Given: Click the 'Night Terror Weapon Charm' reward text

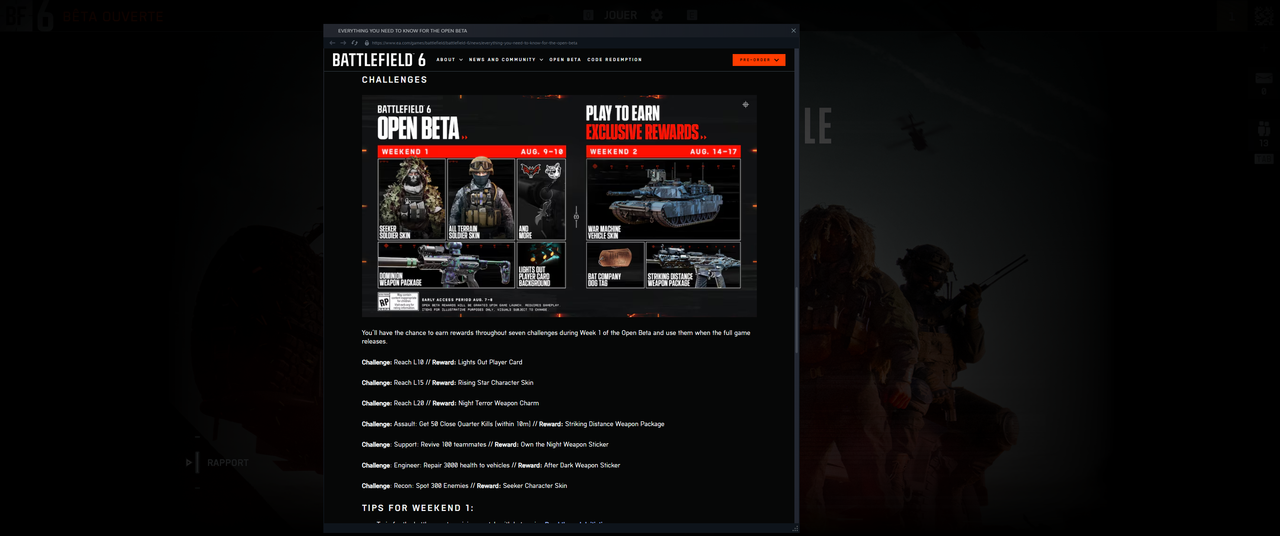Looking at the screenshot, I should (498, 403).
